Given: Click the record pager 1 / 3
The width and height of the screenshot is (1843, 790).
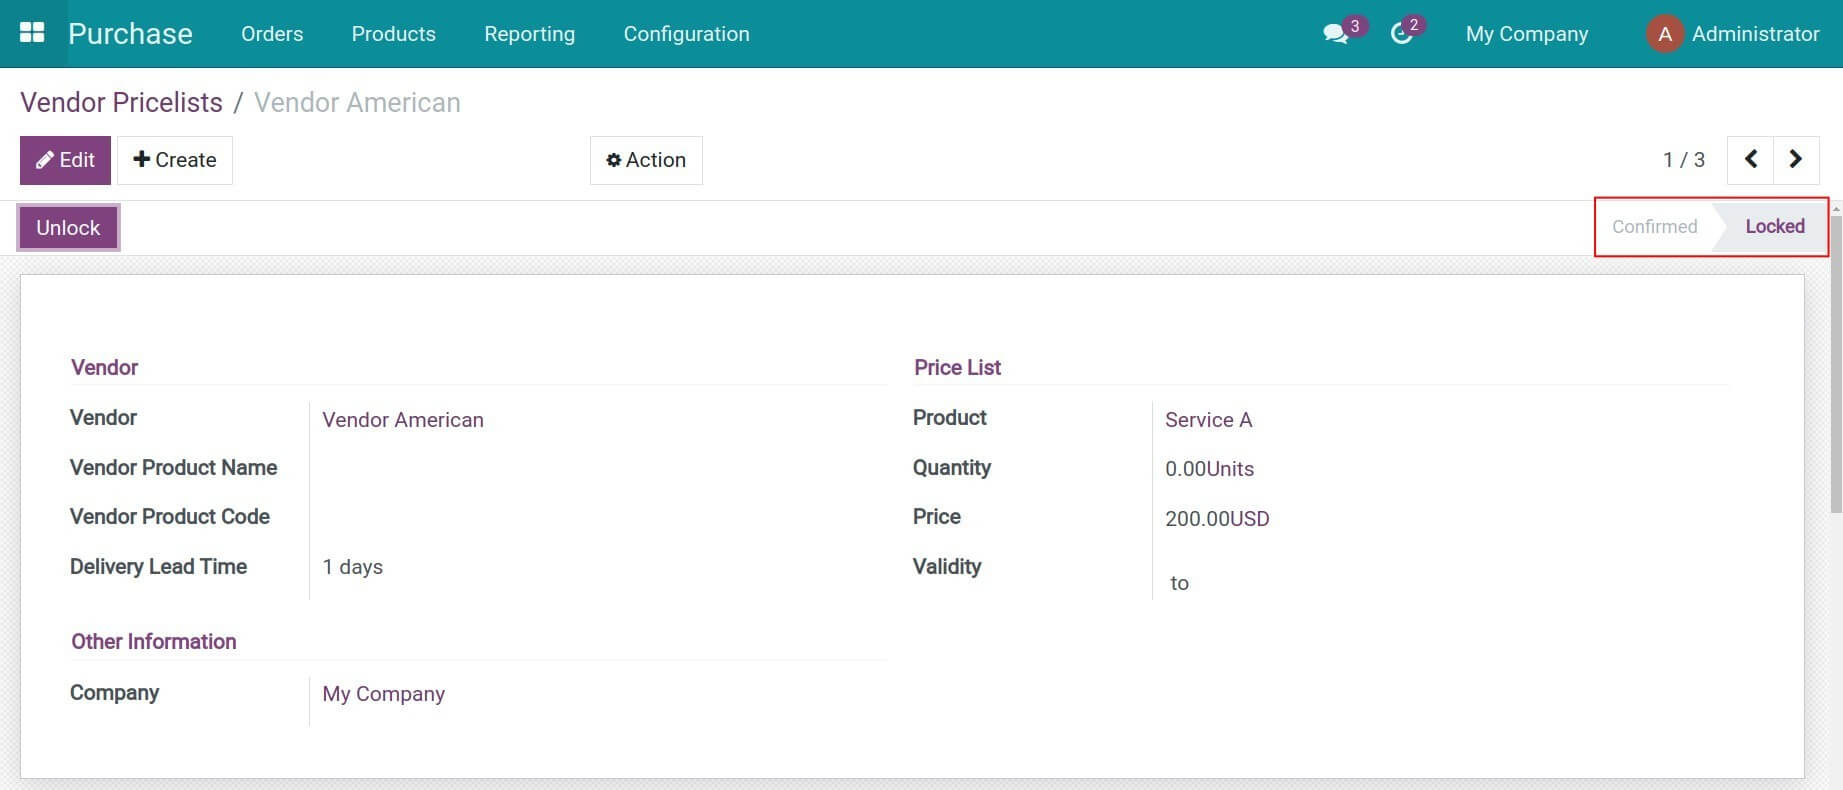Looking at the screenshot, I should click(x=1683, y=160).
